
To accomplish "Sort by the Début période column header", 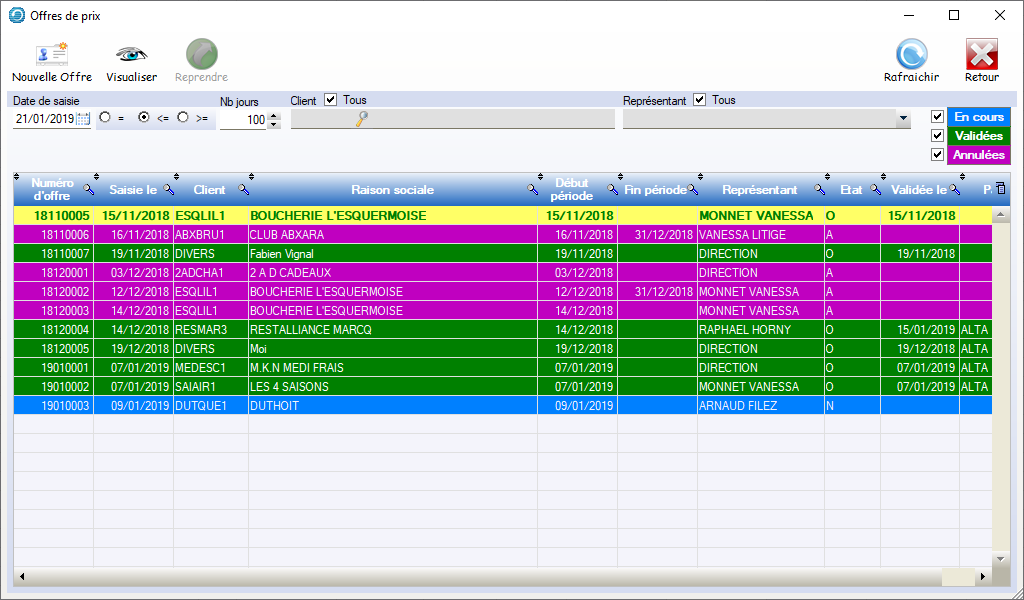I will pos(571,190).
